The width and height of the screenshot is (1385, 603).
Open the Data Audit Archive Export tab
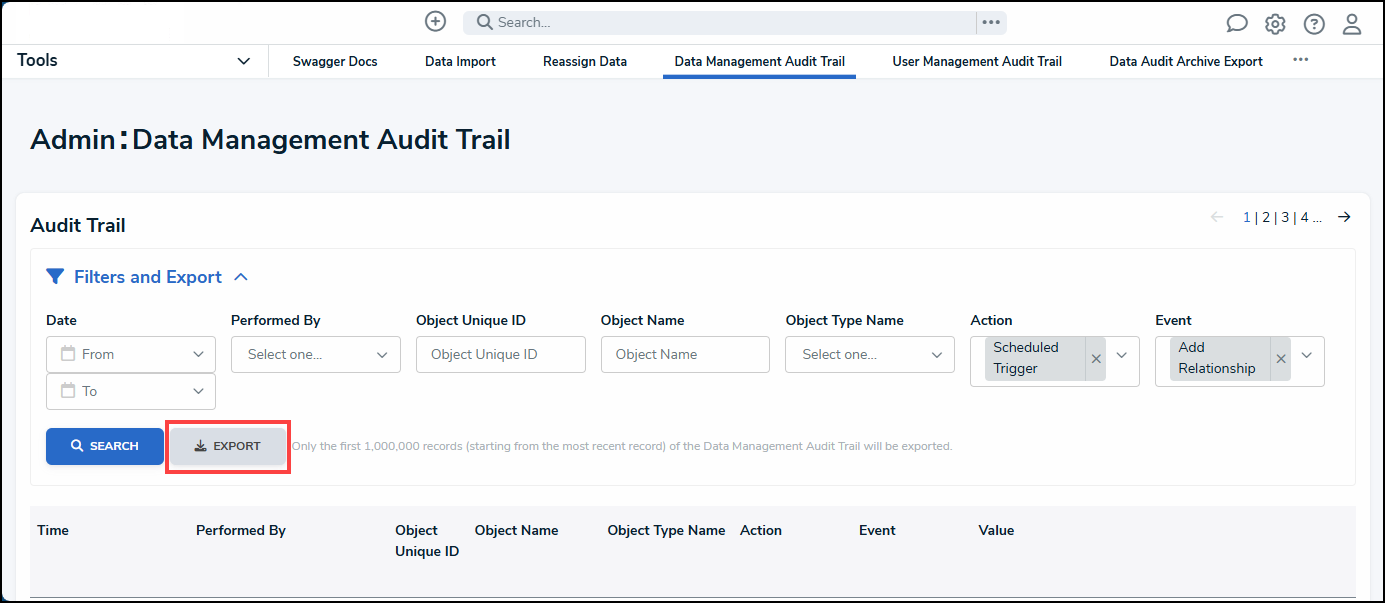click(1186, 61)
